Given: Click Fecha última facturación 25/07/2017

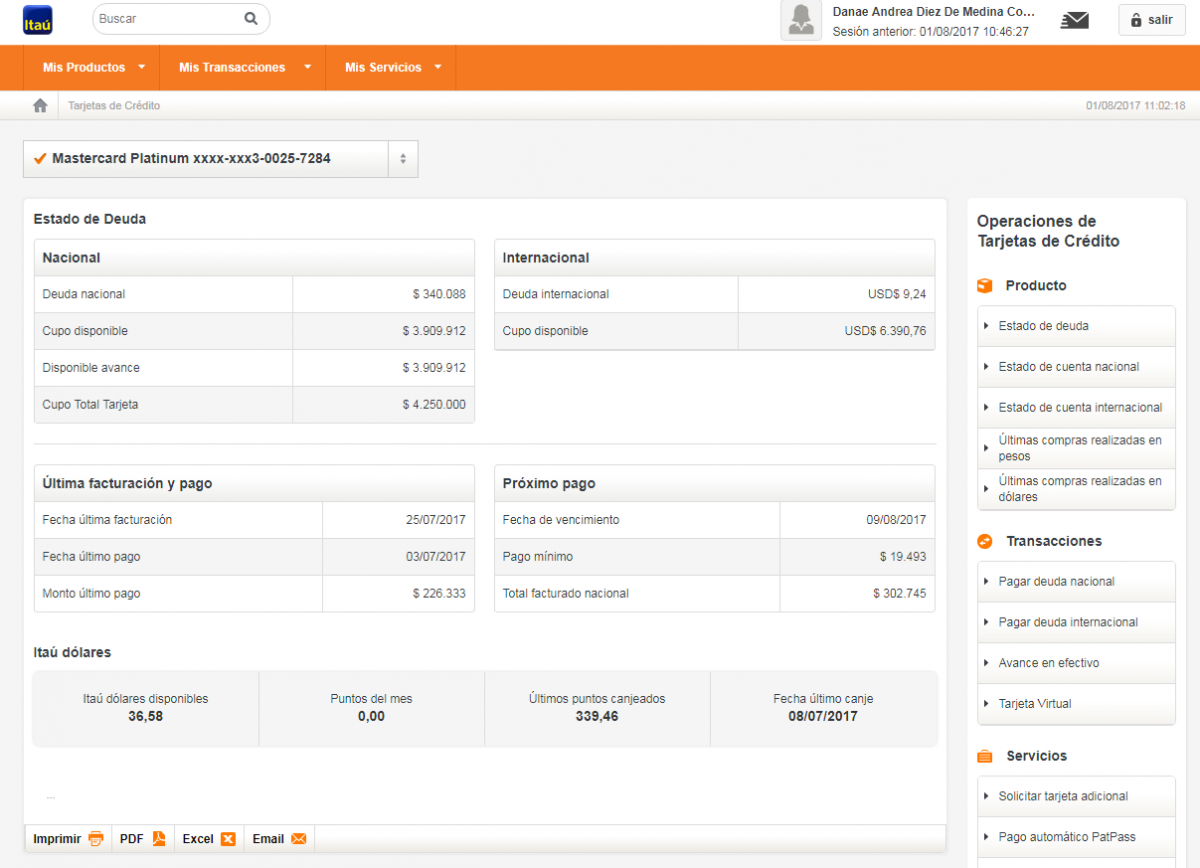Looking at the screenshot, I should (x=435, y=520).
